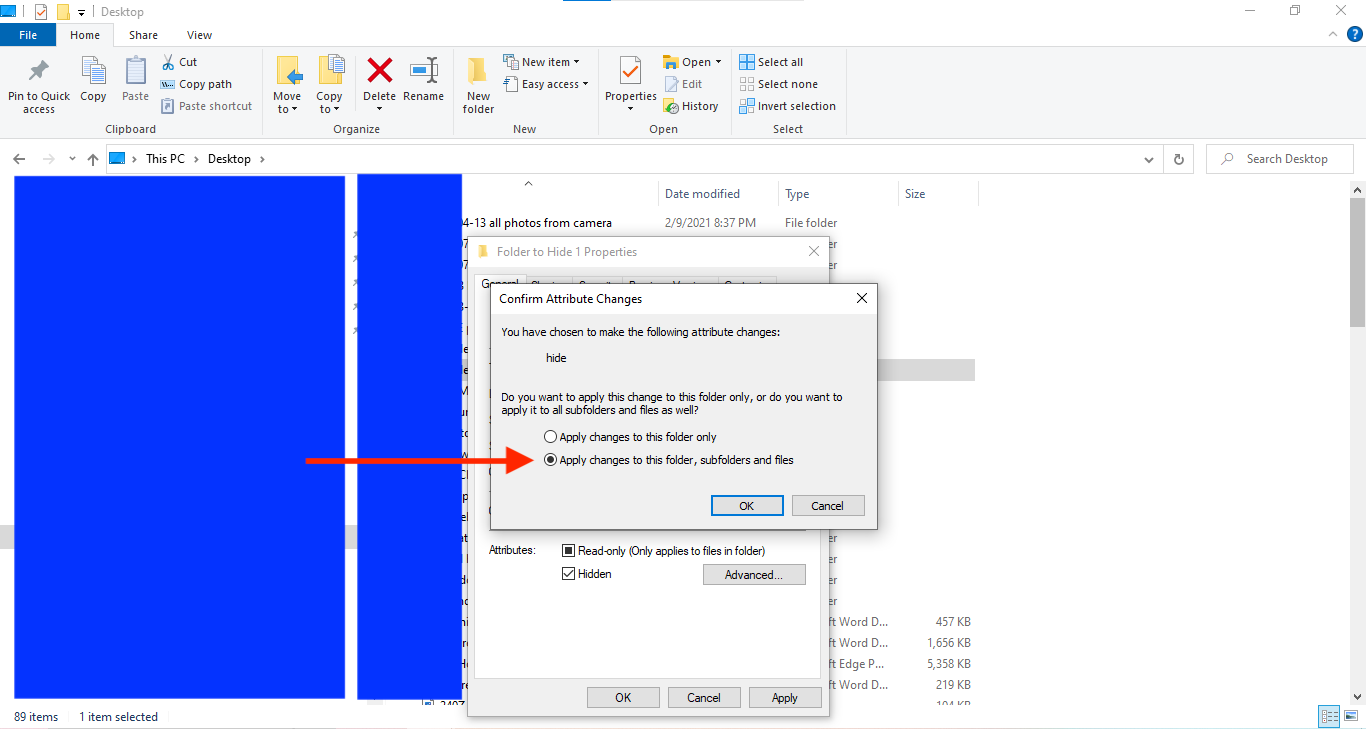
Task: Toggle the Hidden attribute checkbox
Action: click(569, 574)
